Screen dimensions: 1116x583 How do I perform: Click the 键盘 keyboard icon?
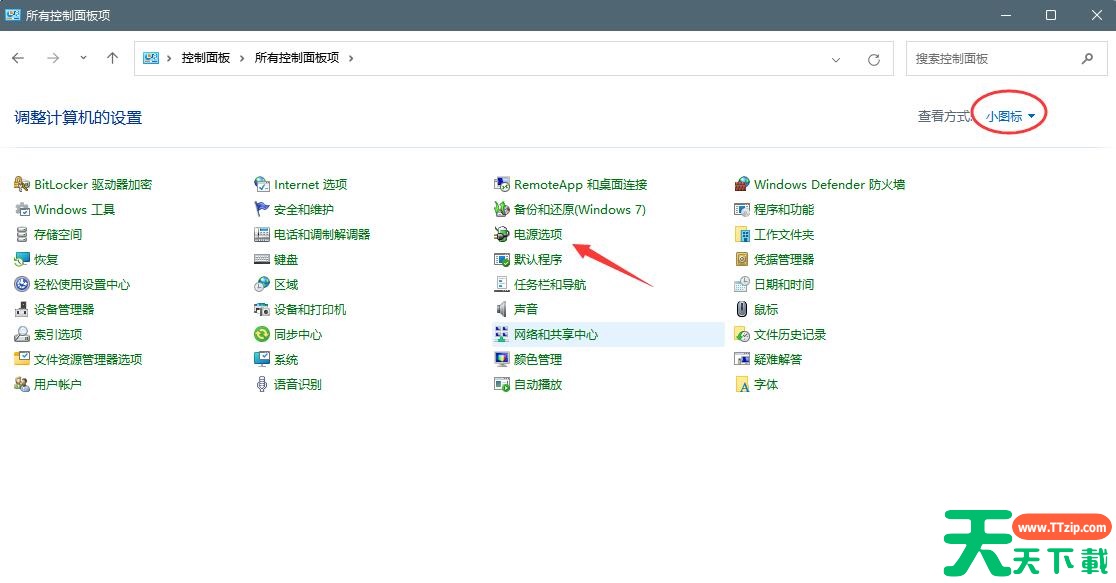(262, 259)
